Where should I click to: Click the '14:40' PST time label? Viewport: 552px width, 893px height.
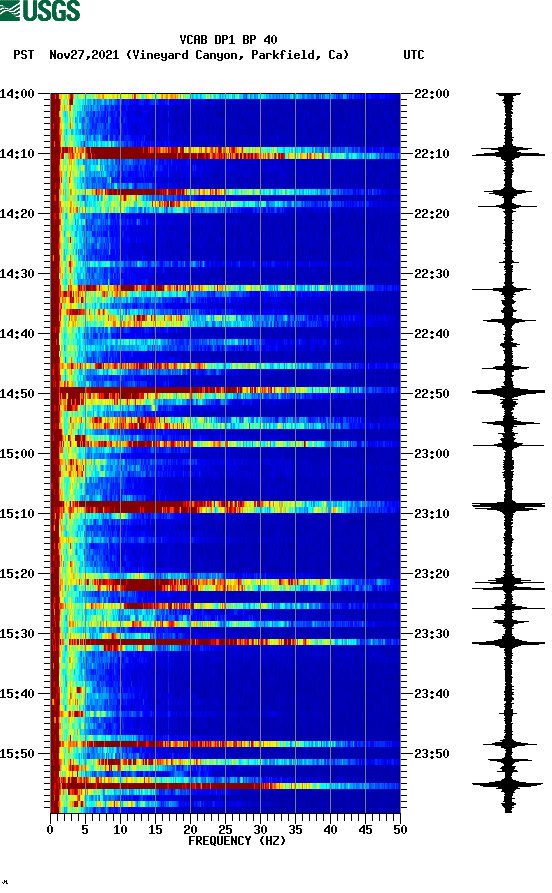coord(17,334)
